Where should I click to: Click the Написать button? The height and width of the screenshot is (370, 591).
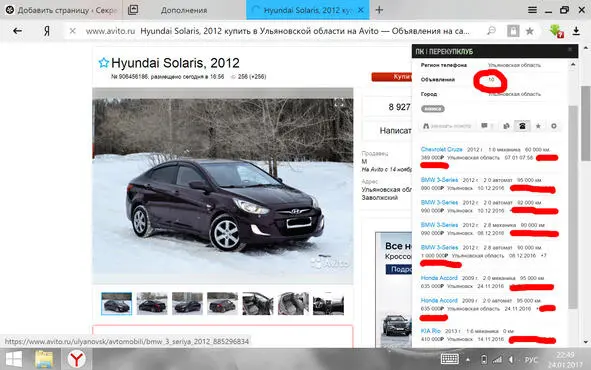coord(387,131)
